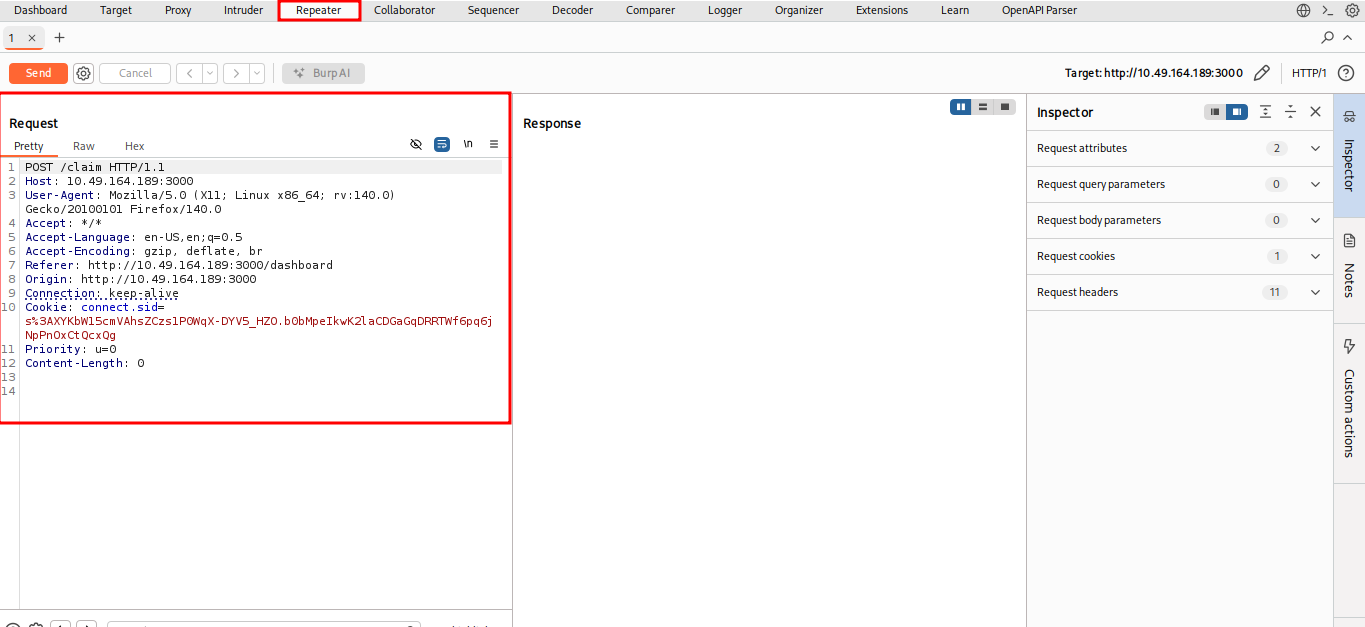Open the Logger tab
The width and height of the screenshot is (1365, 627).
pyautogui.click(x=725, y=10)
